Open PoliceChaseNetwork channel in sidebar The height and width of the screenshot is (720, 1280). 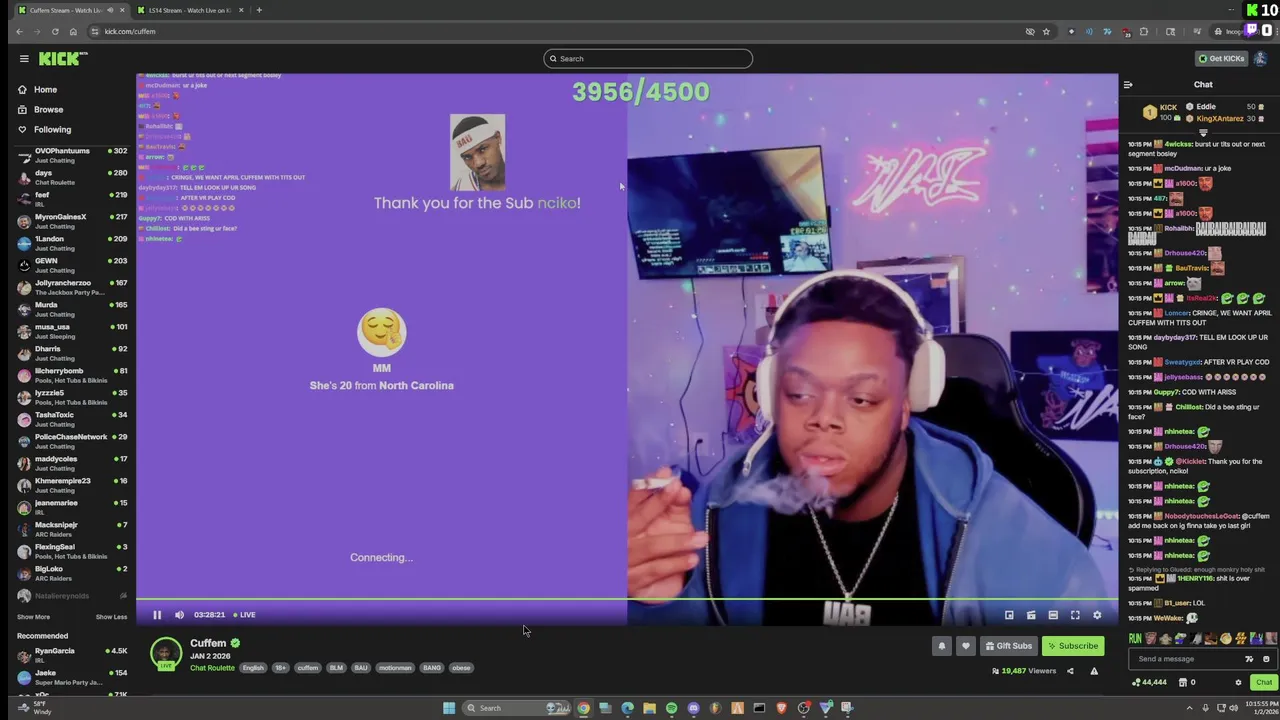pos(72,441)
